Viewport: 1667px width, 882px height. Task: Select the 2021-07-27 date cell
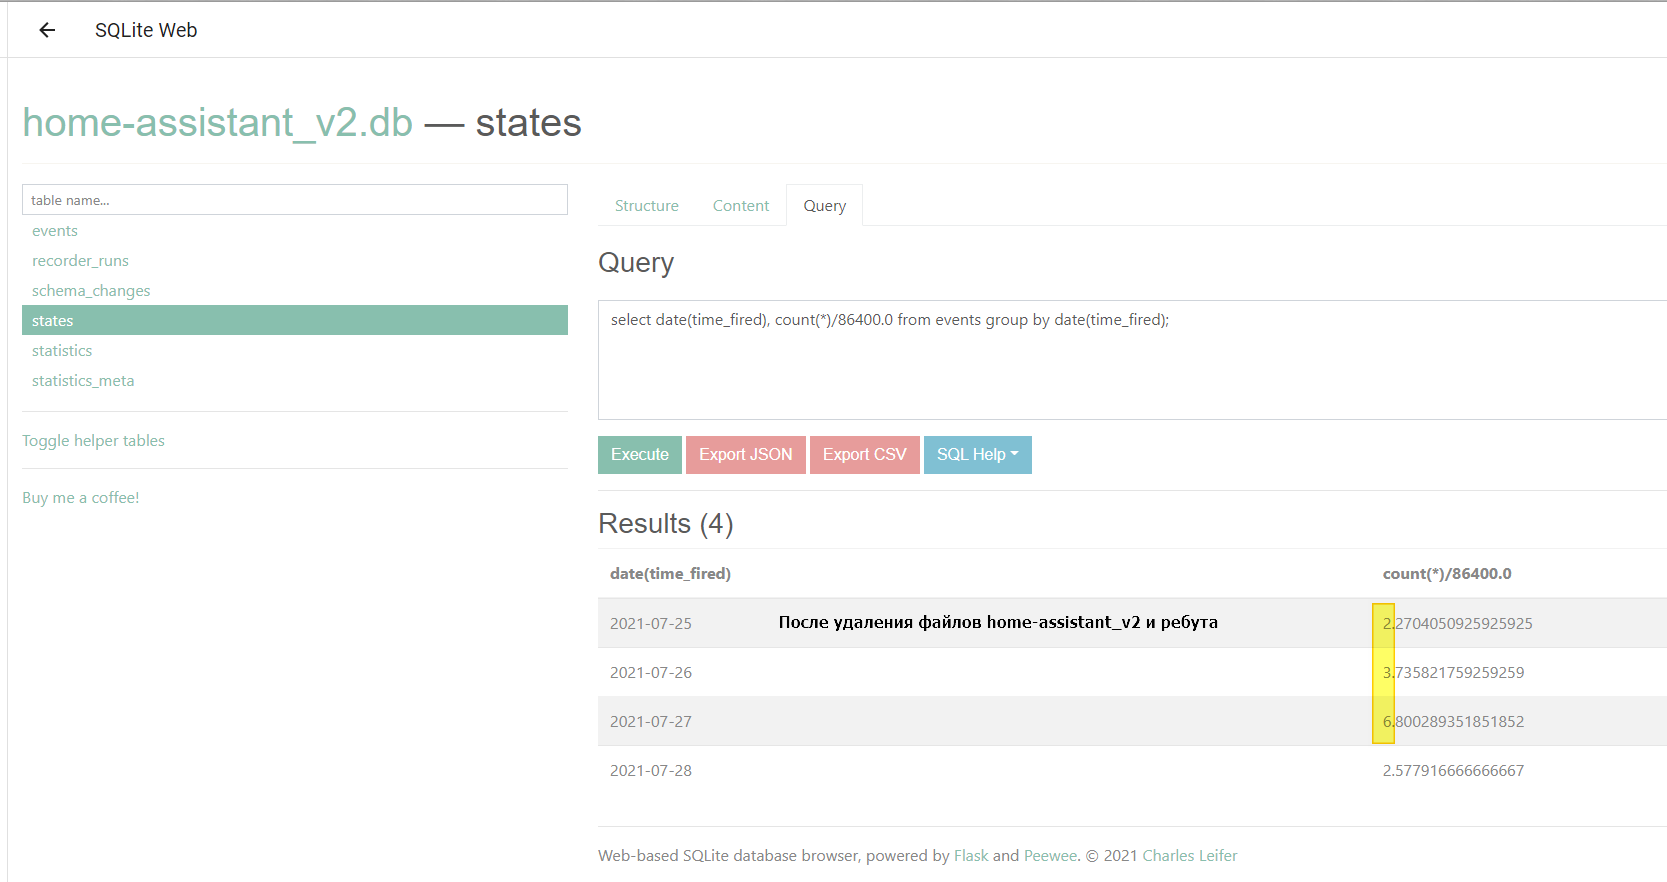[651, 721]
